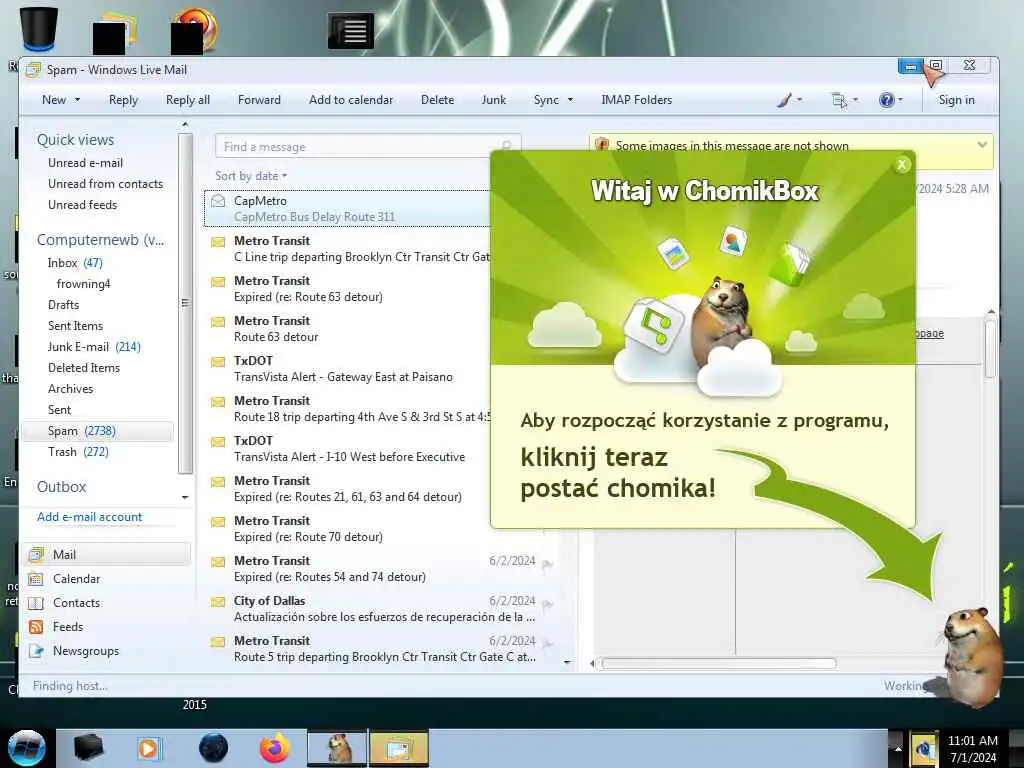The height and width of the screenshot is (768, 1024).
Task: Open IMAP Folders
Action: tap(637, 100)
